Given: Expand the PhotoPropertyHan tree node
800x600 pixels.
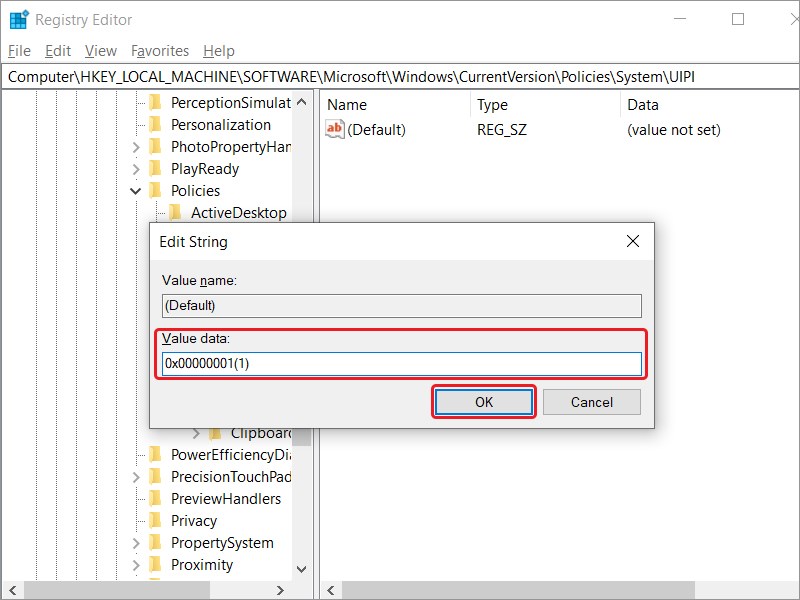Looking at the screenshot, I should tap(136, 147).
